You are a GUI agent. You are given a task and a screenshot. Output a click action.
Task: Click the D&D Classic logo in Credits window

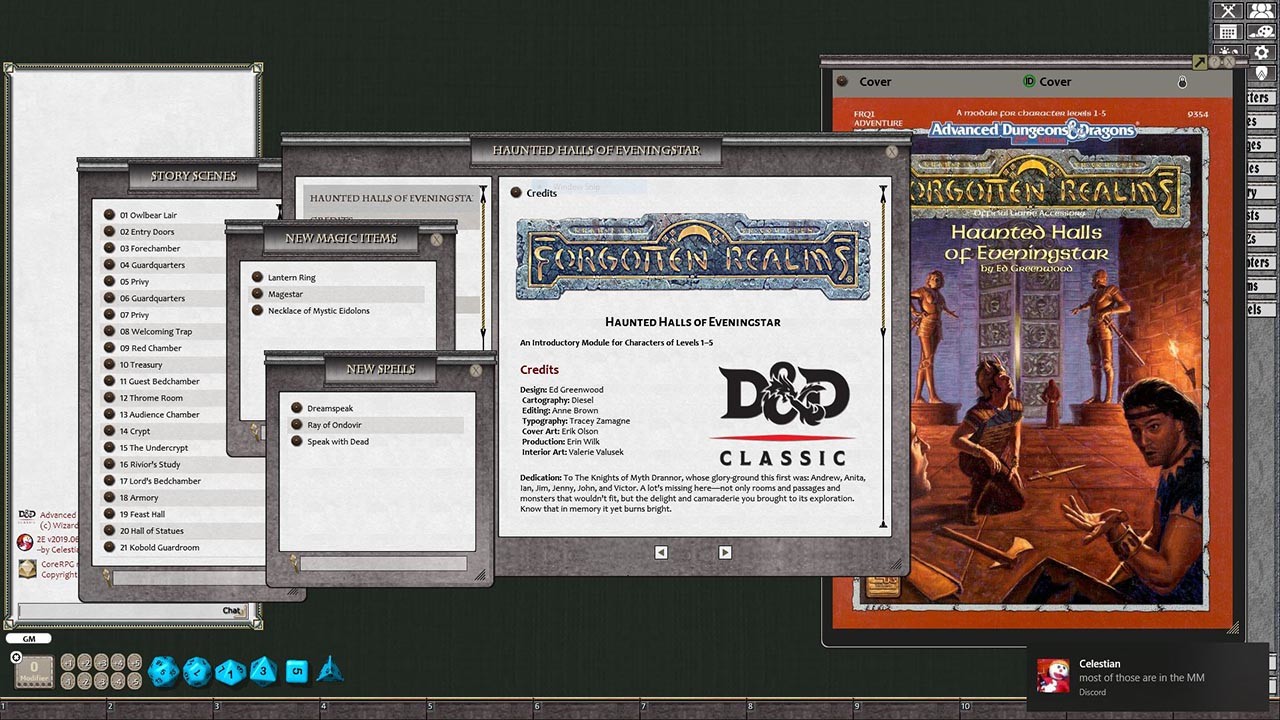pyautogui.click(x=784, y=400)
